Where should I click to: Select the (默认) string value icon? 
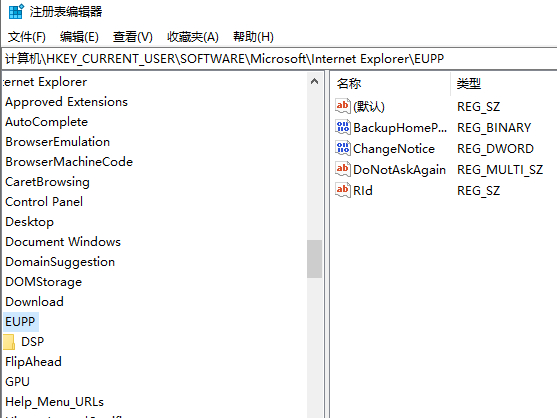343,106
